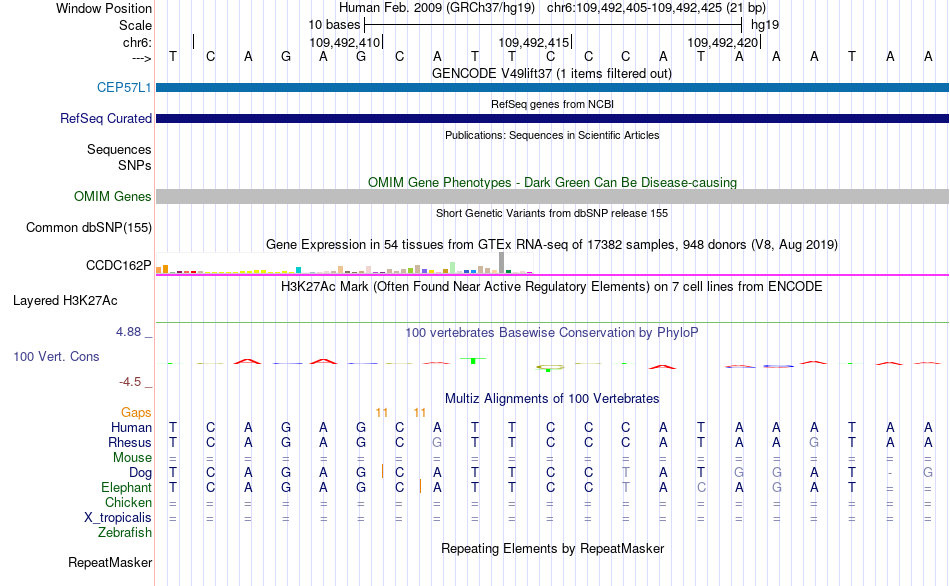This screenshot has width=950, height=586.
Task: Click Short Genetic Variants from dbSNP title
Action: pyautogui.click(x=552, y=213)
